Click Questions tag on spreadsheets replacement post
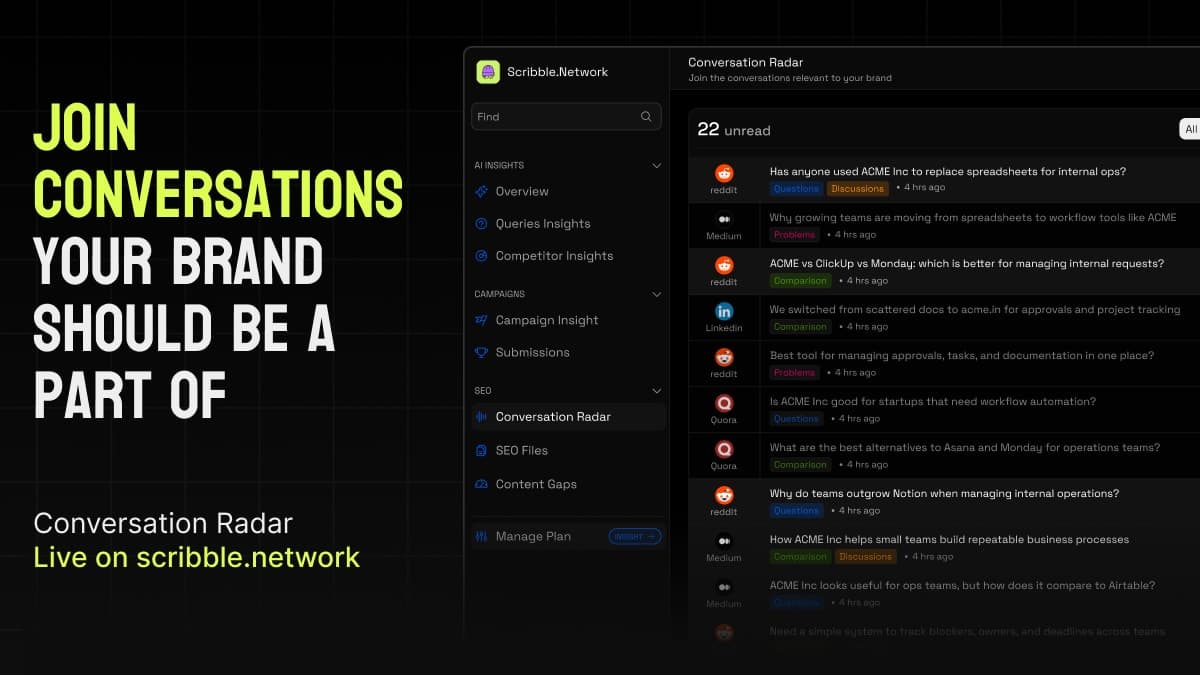The width and height of the screenshot is (1200, 675). click(x=796, y=188)
